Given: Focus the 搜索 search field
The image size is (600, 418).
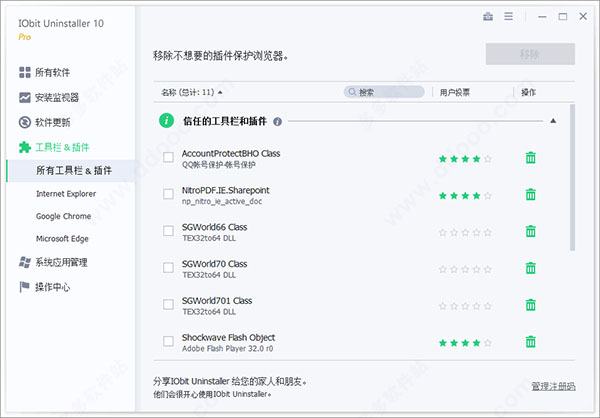Looking at the screenshot, I should pos(384,92).
